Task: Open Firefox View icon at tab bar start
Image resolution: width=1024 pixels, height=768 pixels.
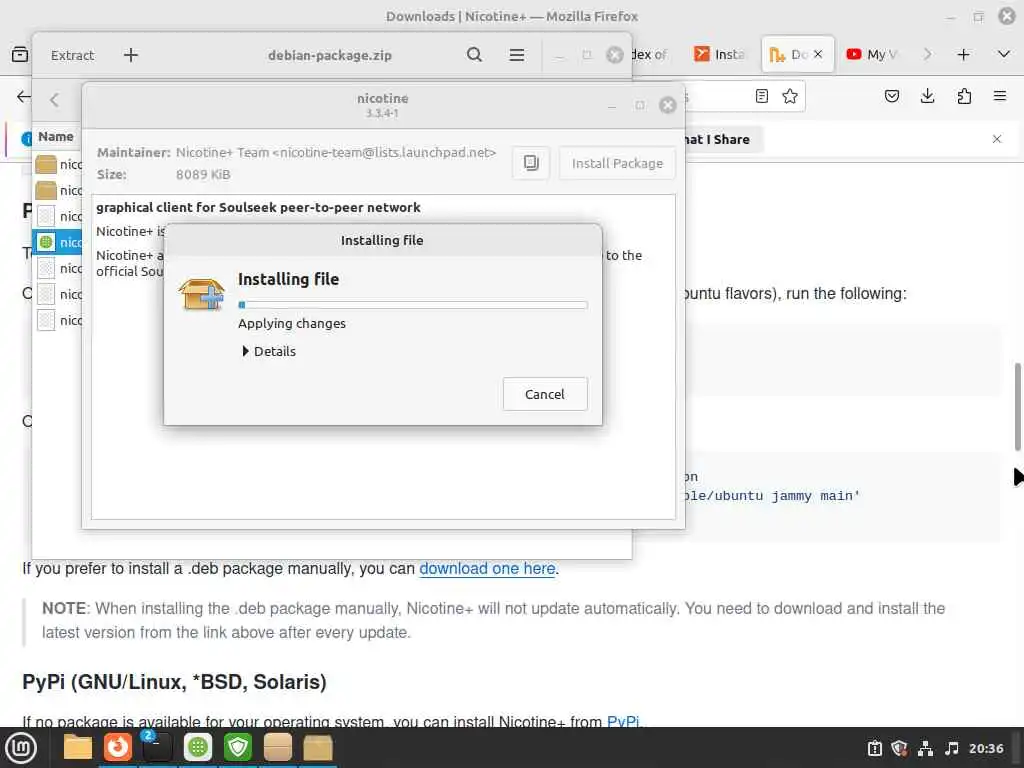Action: pyautogui.click(x=20, y=54)
